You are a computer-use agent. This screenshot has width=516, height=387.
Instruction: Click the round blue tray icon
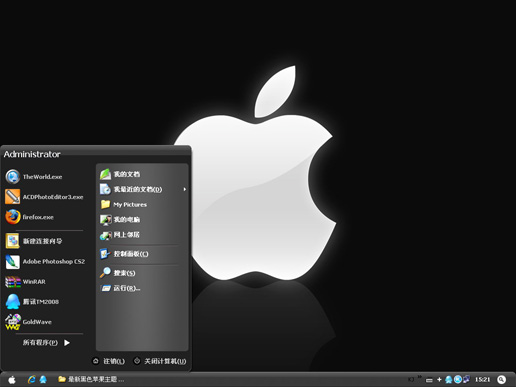[458, 379]
